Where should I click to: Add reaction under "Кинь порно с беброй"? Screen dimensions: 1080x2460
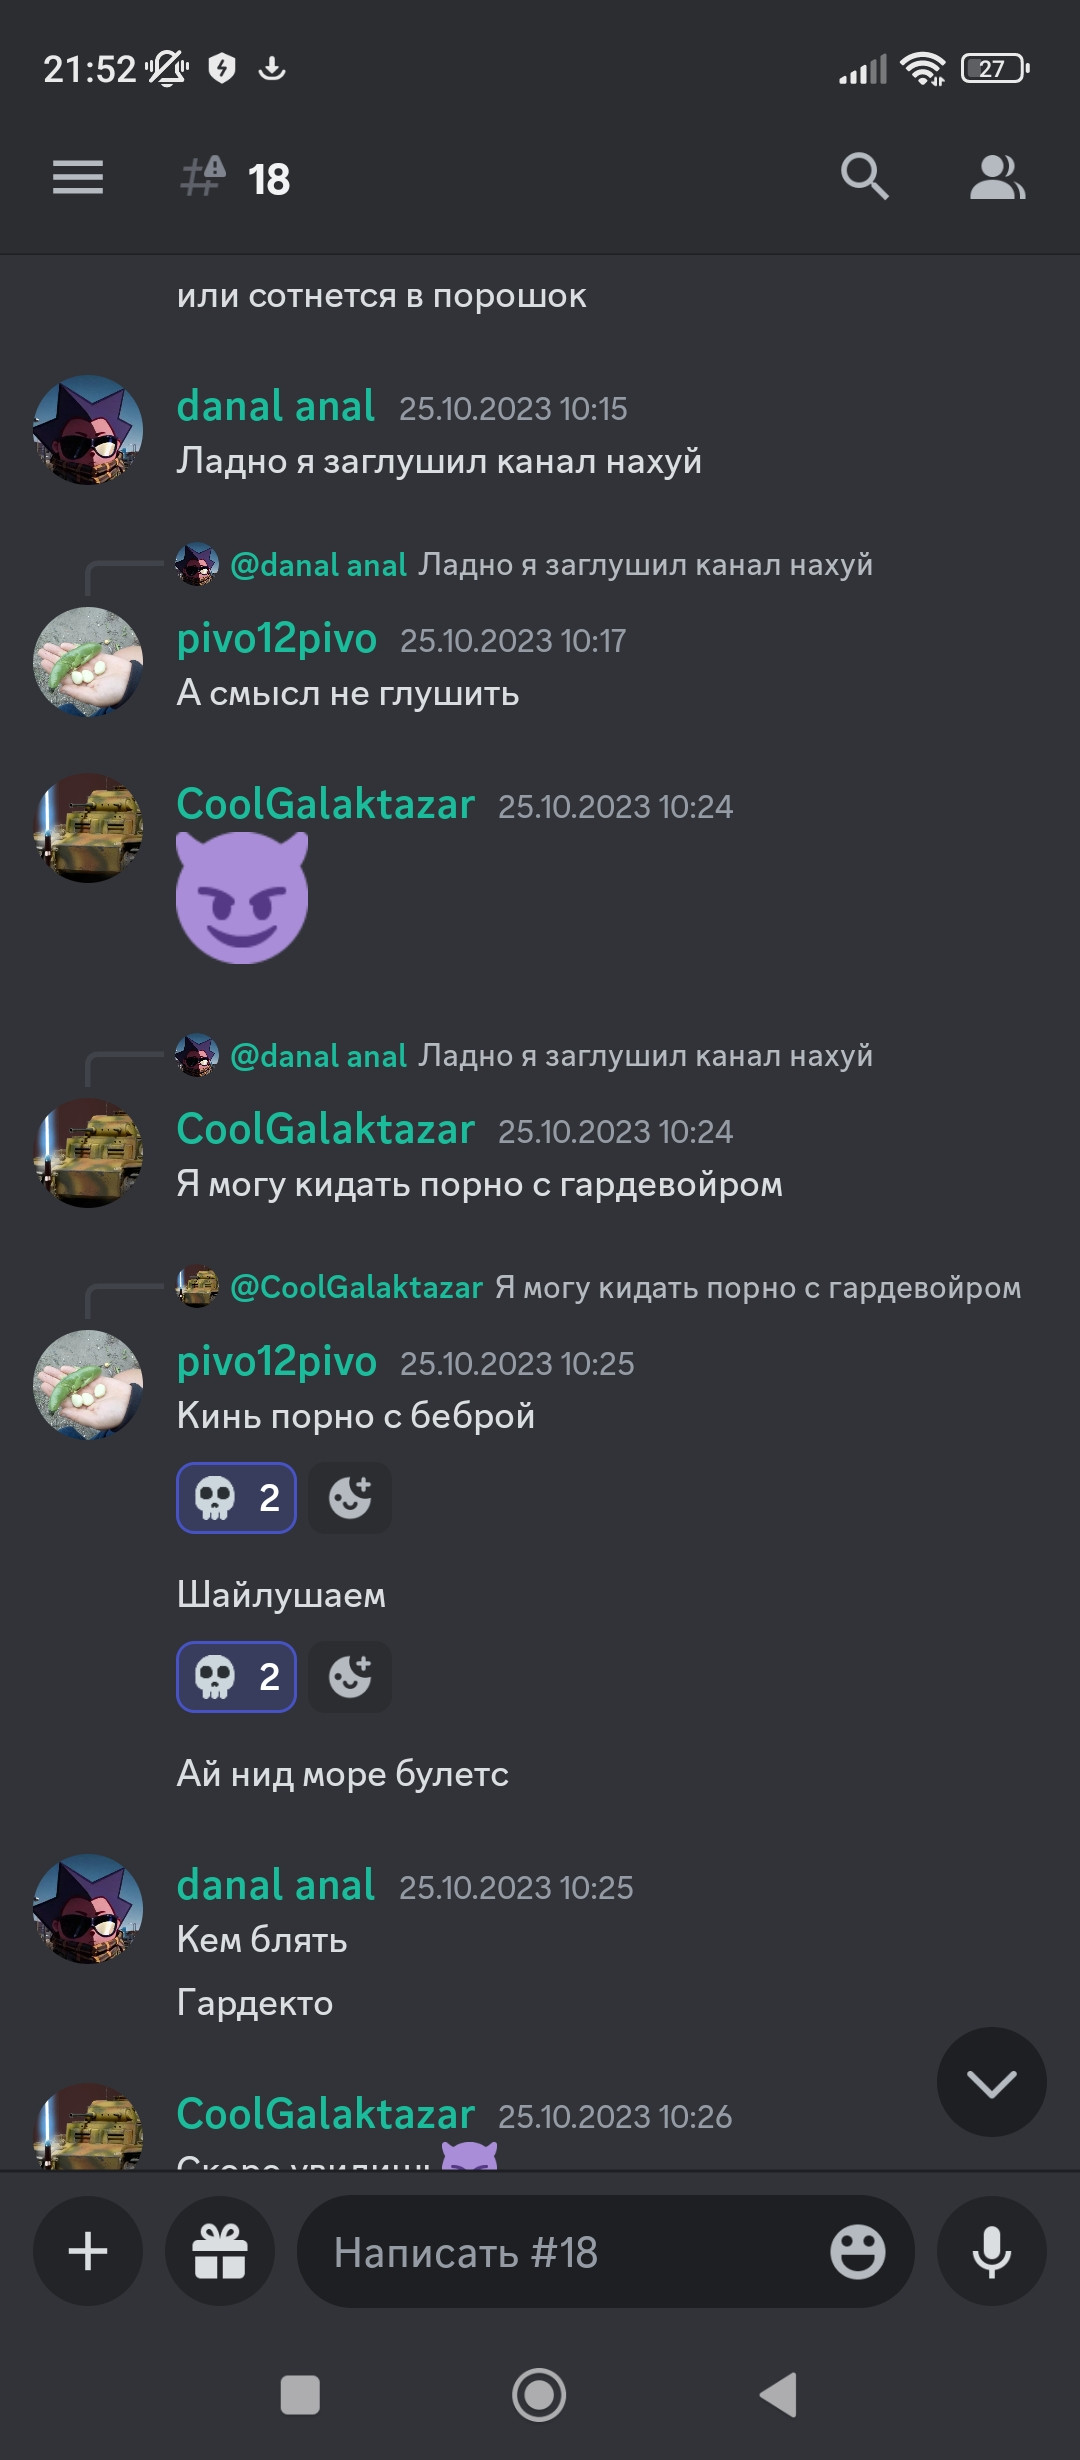click(350, 1498)
